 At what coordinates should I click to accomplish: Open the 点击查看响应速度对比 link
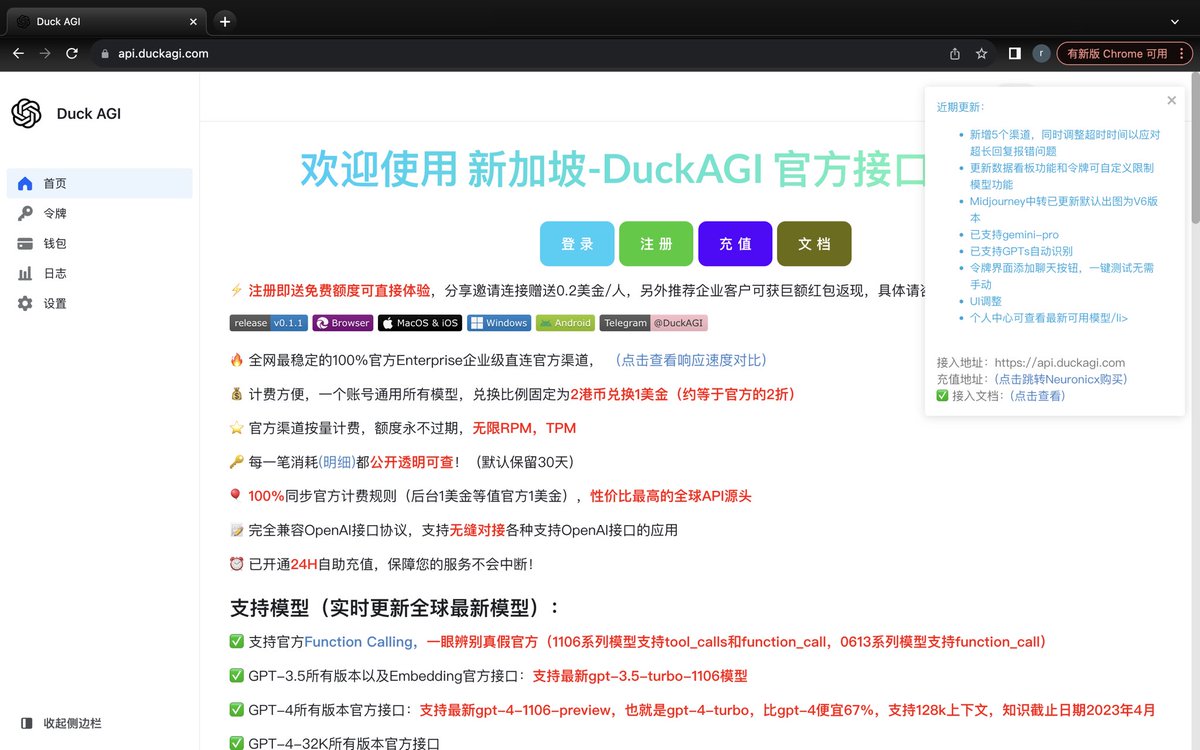coord(690,360)
